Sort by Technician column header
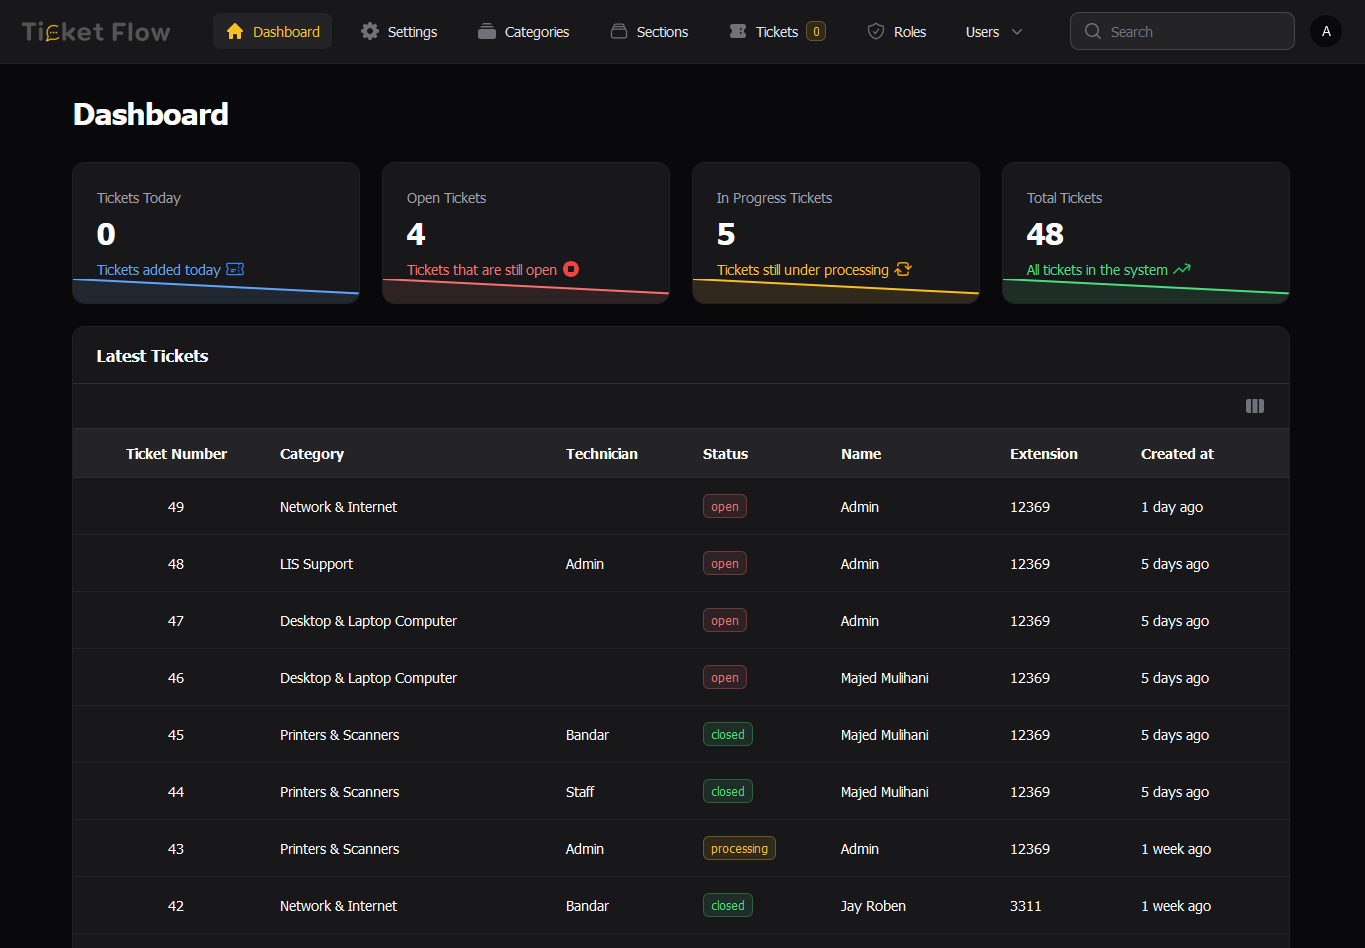Screen dimensions: 1365x948 coord(602,454)
